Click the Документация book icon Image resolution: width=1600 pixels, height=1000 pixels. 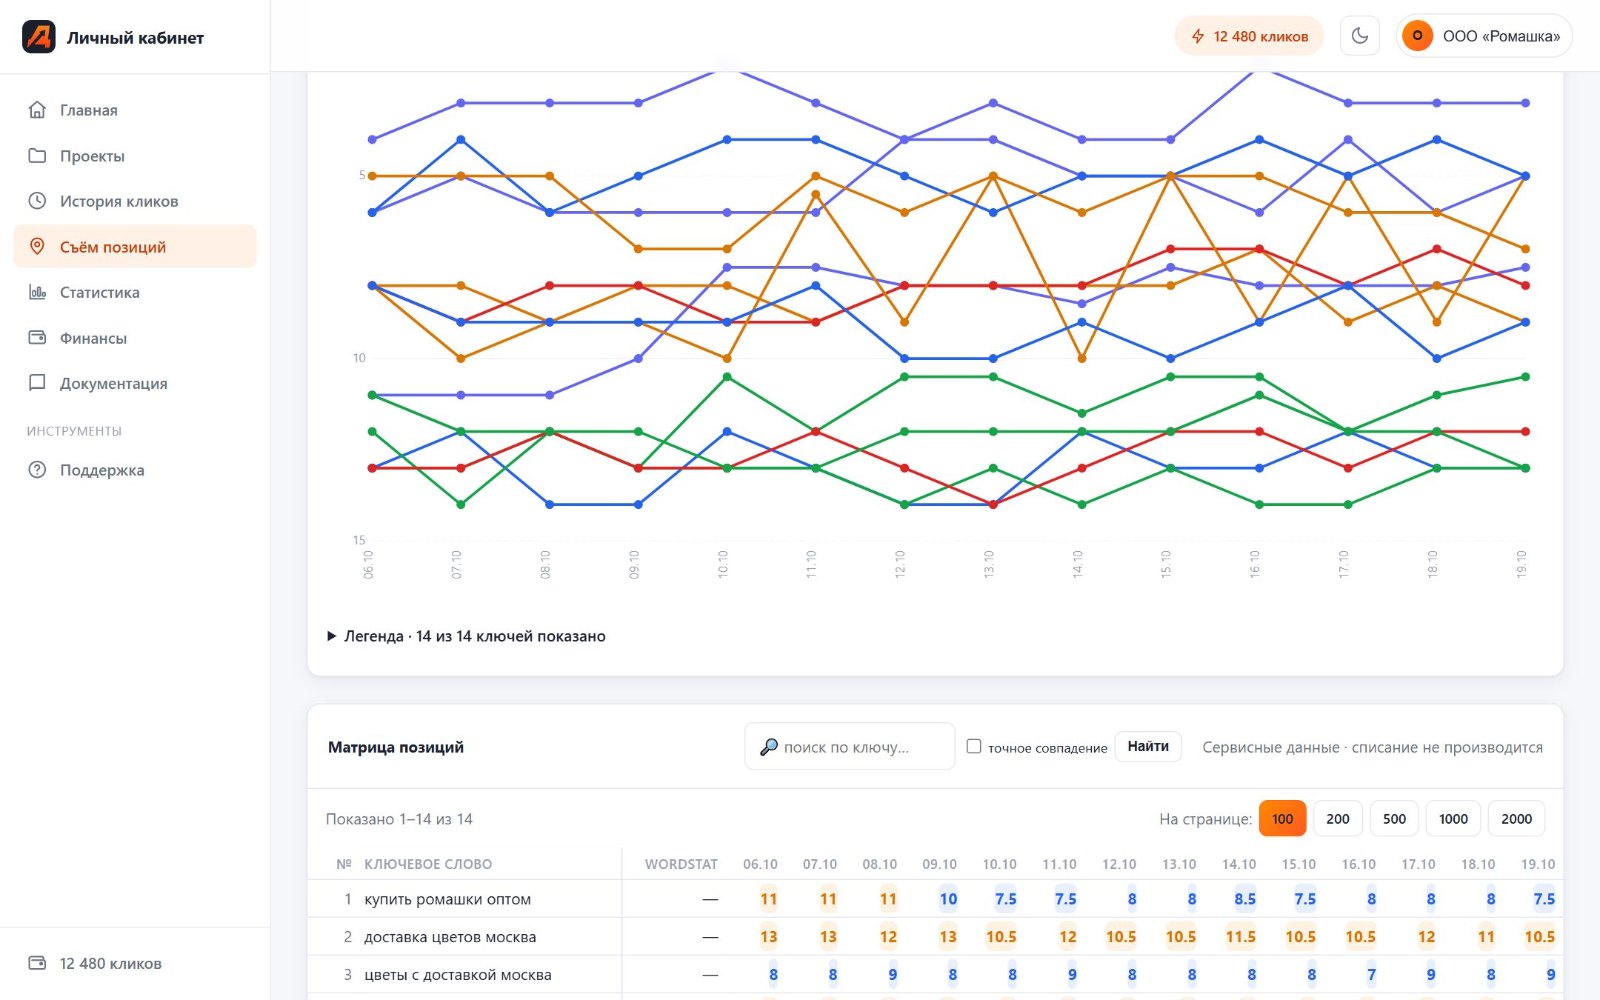click(37, 383)
